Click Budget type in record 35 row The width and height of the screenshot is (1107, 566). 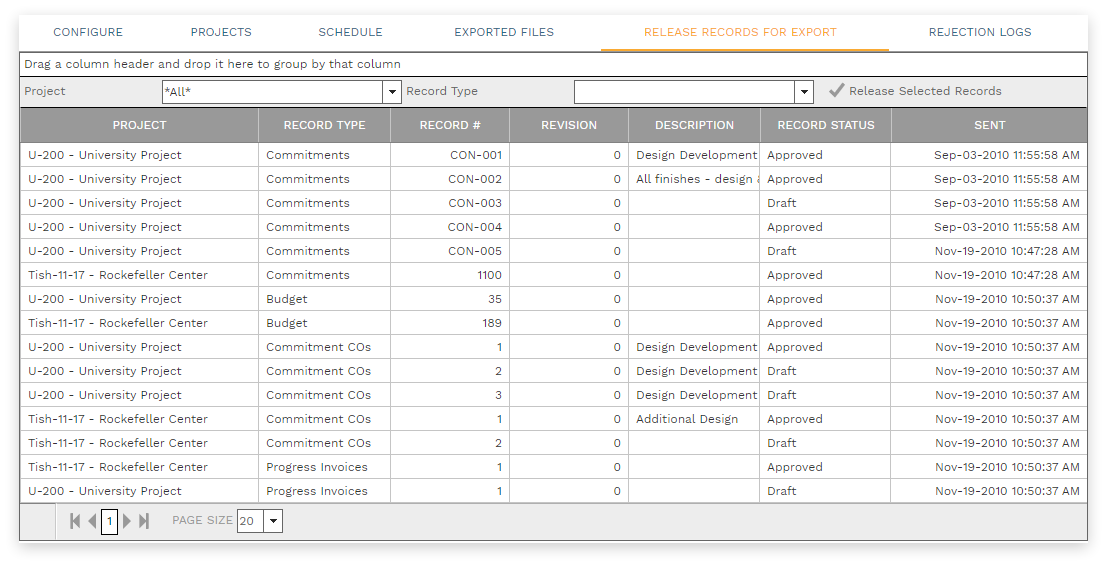287,299
